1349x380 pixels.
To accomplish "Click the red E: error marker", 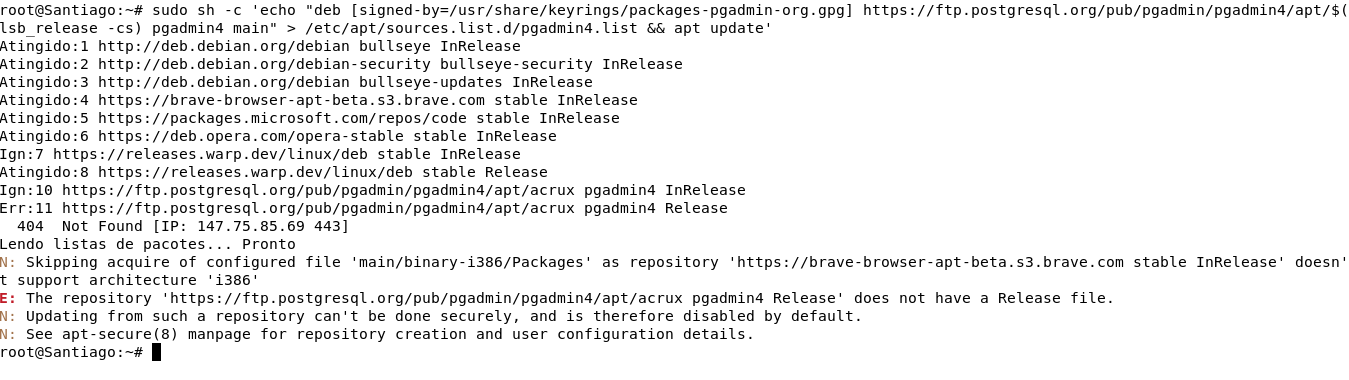I will coord(8,298).
